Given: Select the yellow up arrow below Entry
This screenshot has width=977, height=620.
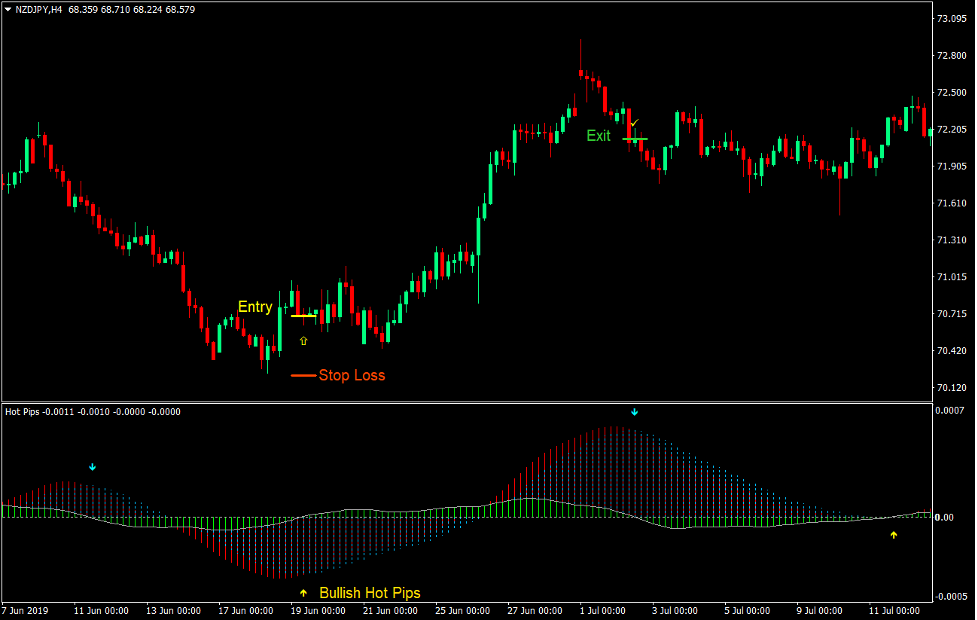Looking at the screenshot, I should [x=303, y=340].
